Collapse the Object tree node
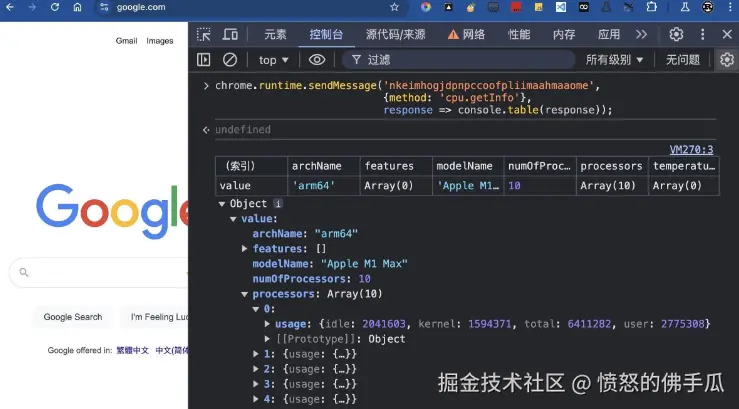 [222, 204]
